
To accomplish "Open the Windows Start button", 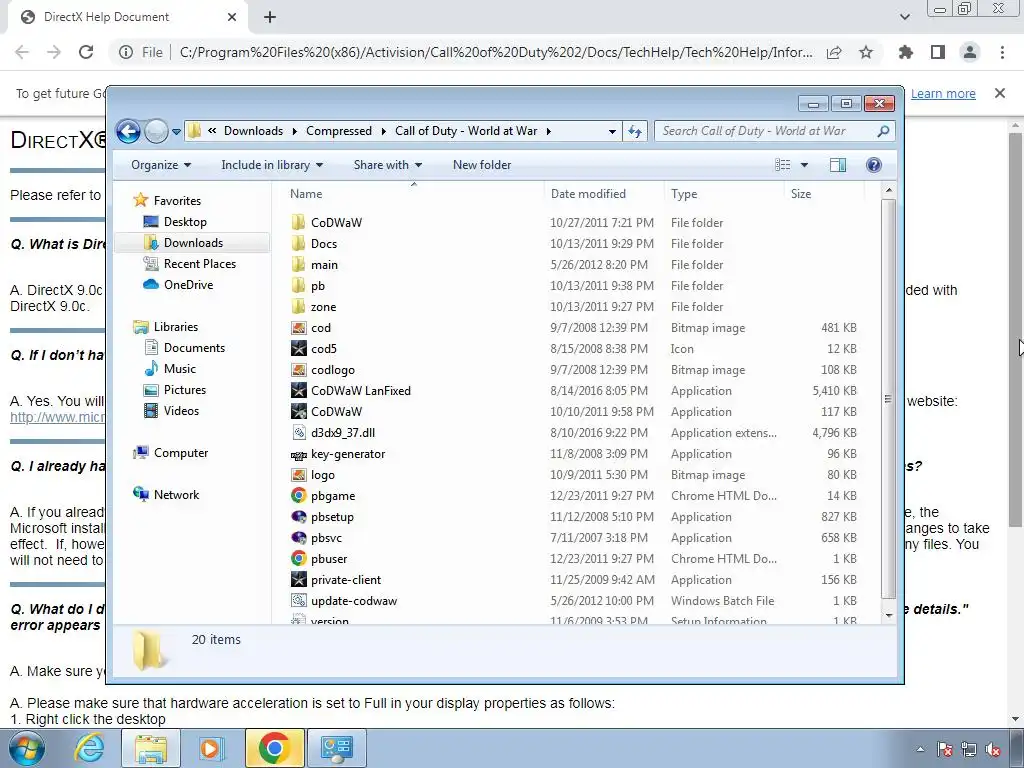I will point(27,748).
